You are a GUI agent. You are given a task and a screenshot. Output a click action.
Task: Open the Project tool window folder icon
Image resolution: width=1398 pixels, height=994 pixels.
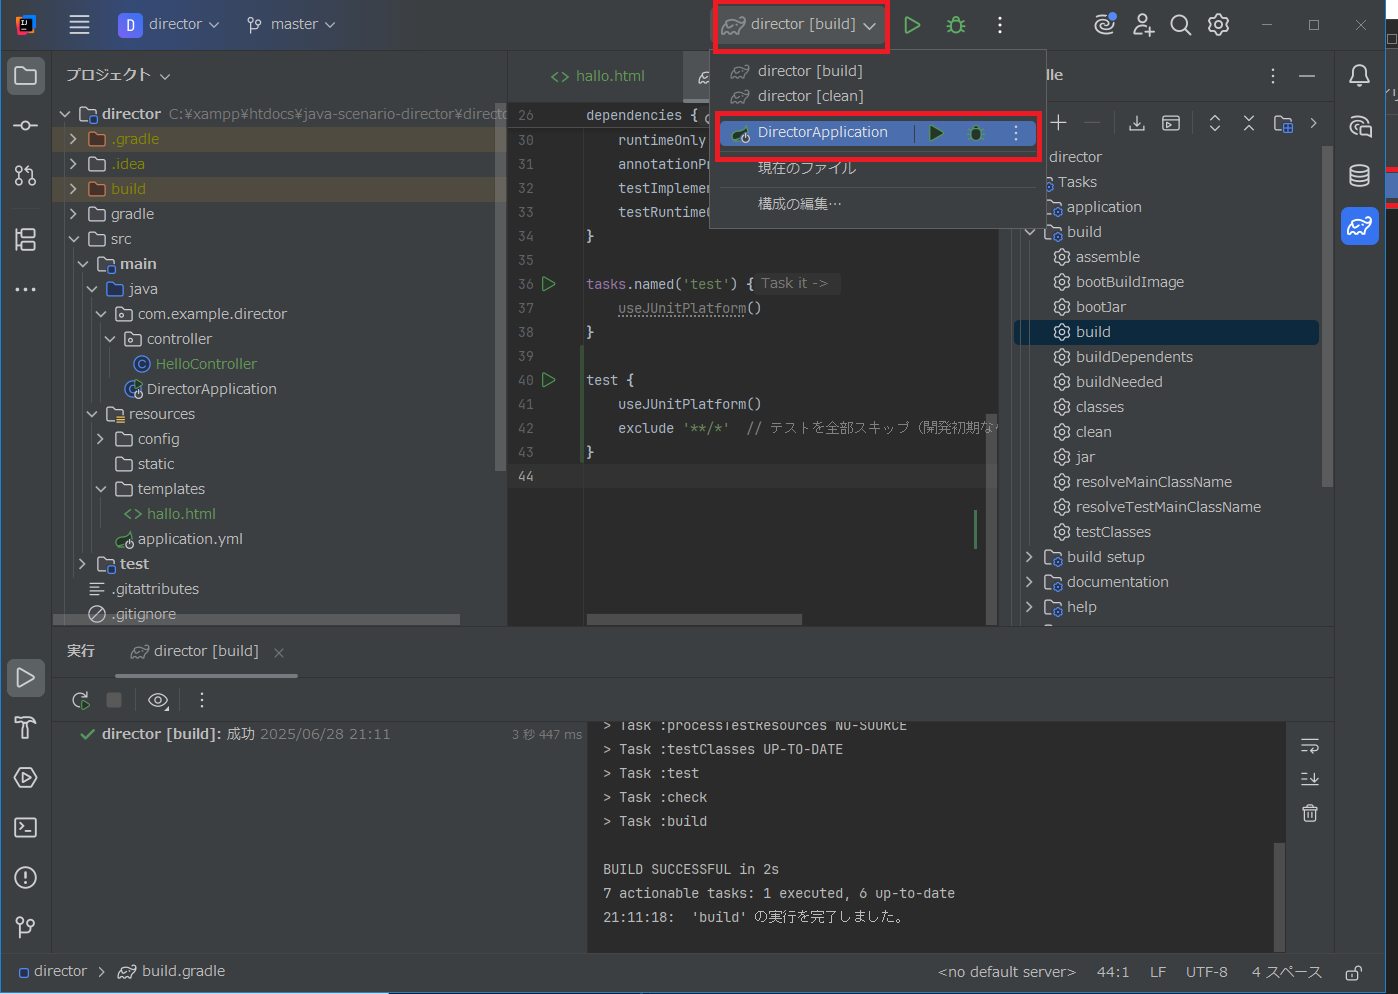[26, 76]
